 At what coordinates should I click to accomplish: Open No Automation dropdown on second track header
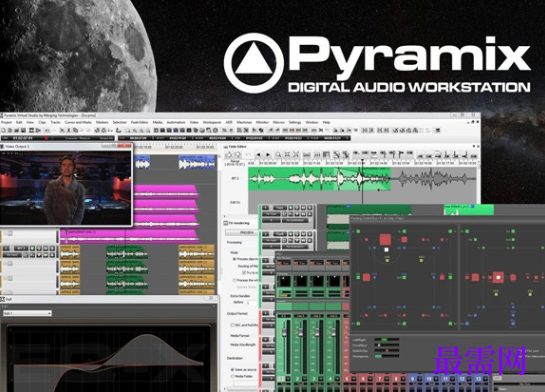pos(296,246)
